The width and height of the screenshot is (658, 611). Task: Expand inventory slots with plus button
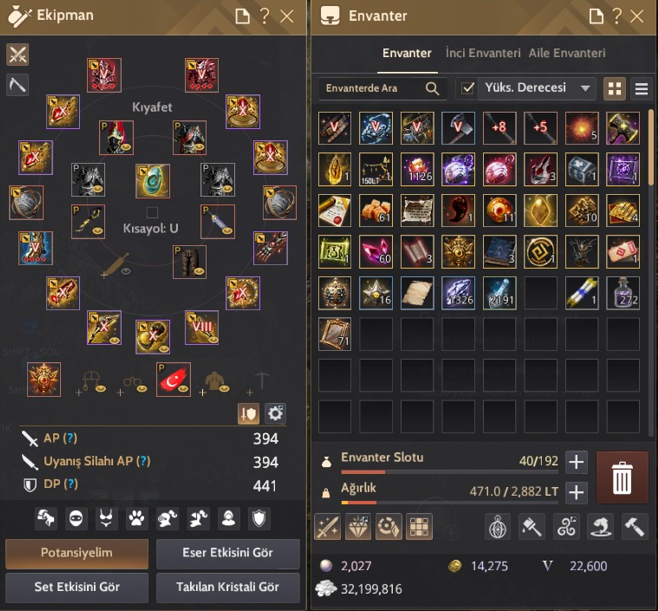point(576,462)
